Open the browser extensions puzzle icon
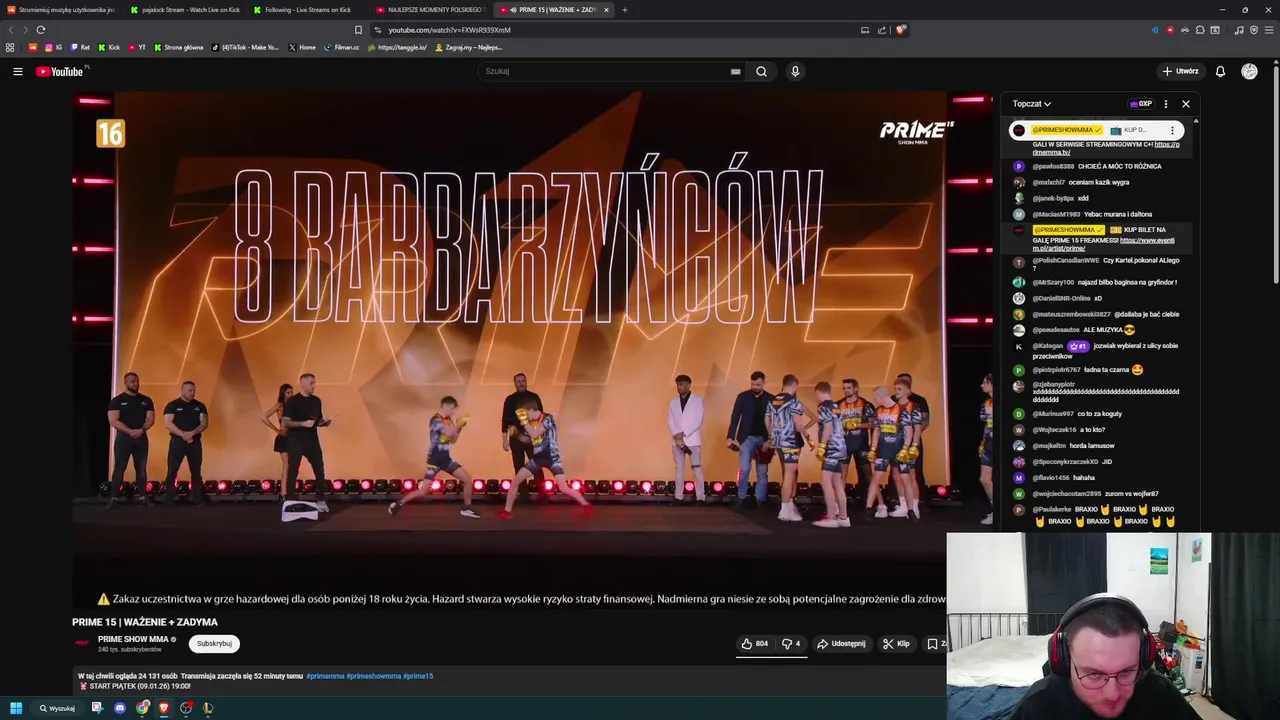This screenshot has width=1280, height=720. coord(1200,30)
